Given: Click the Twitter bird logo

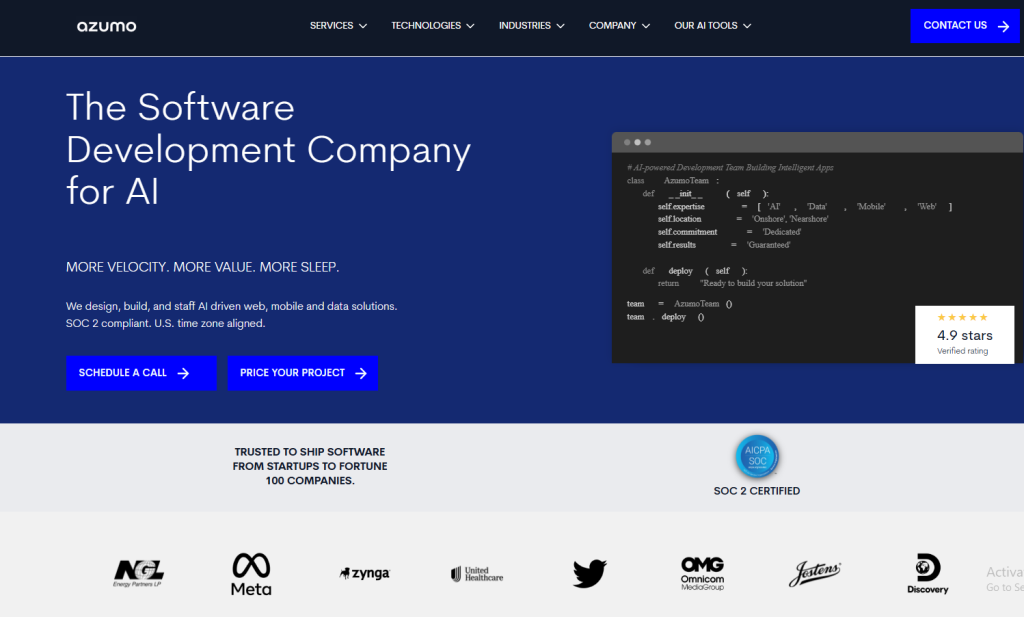Looking at the screenshot, I should tap(590, 573).
